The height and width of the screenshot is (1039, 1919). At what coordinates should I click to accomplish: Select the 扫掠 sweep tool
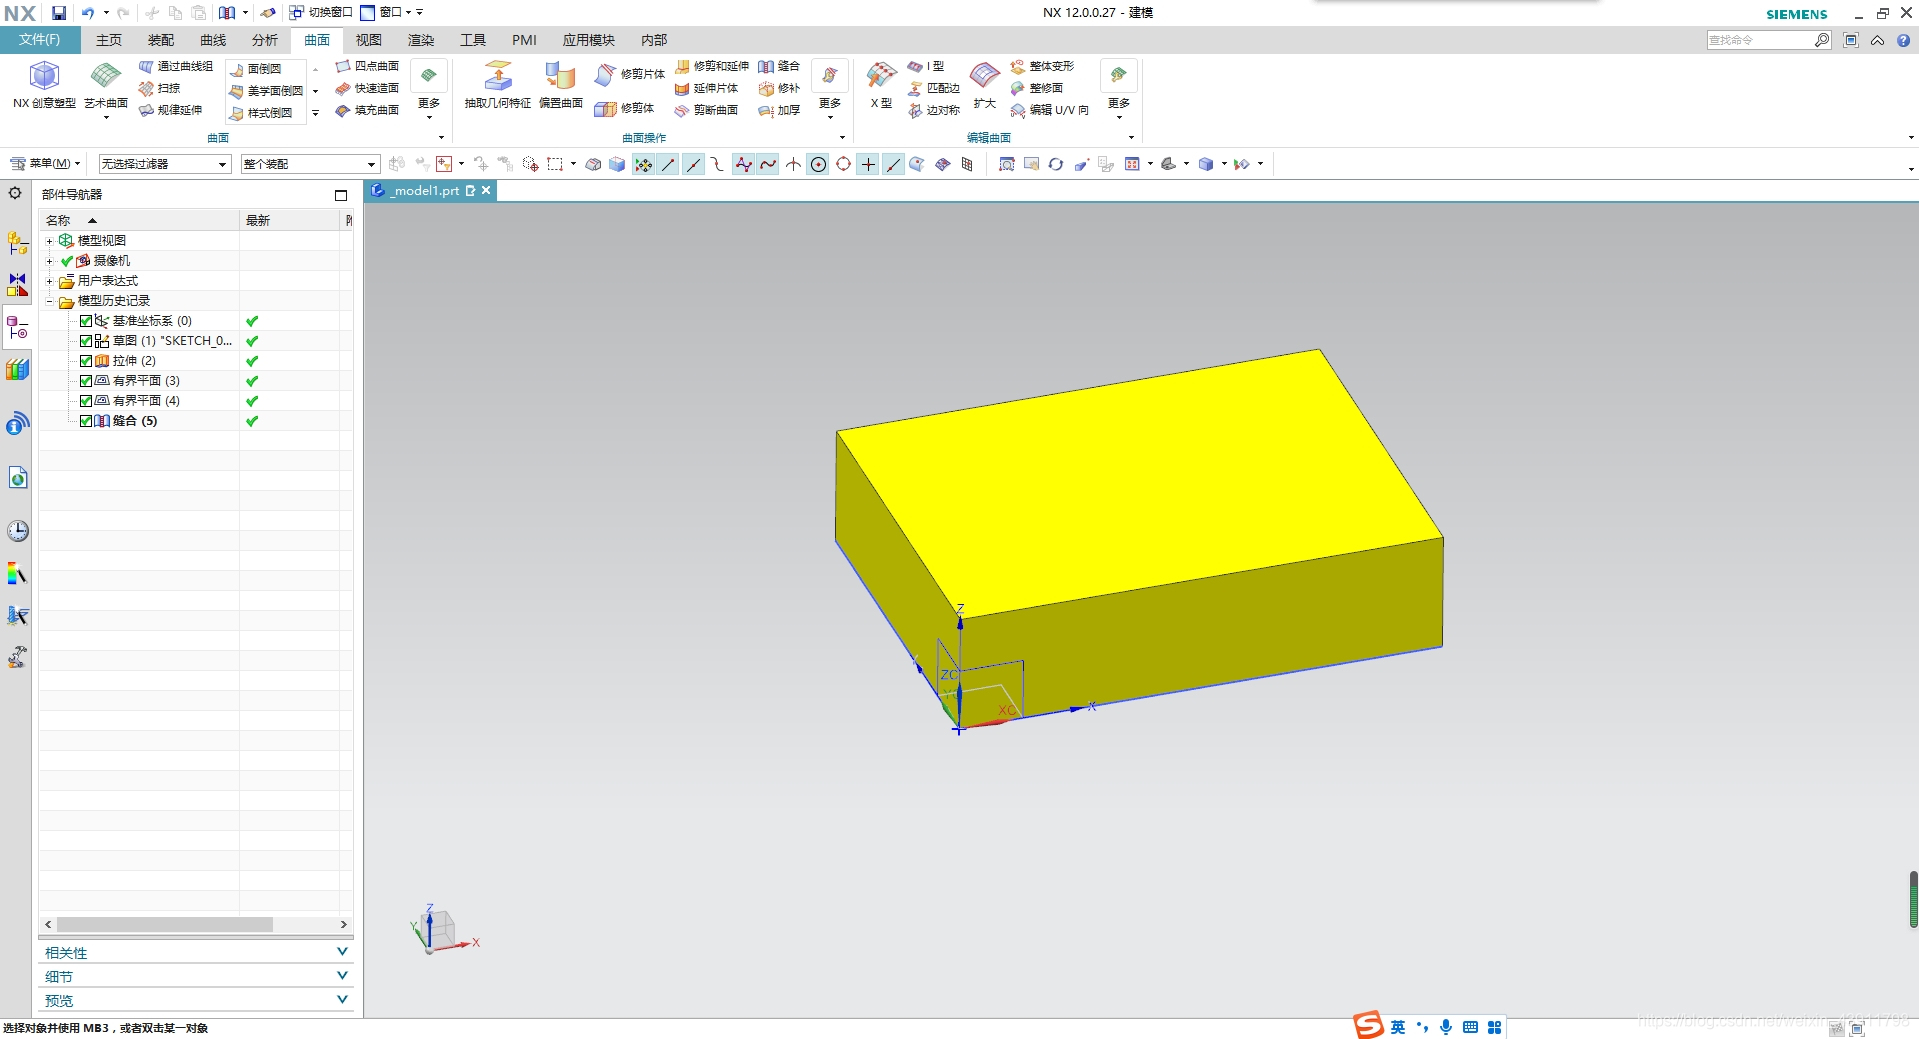[160, 88]
